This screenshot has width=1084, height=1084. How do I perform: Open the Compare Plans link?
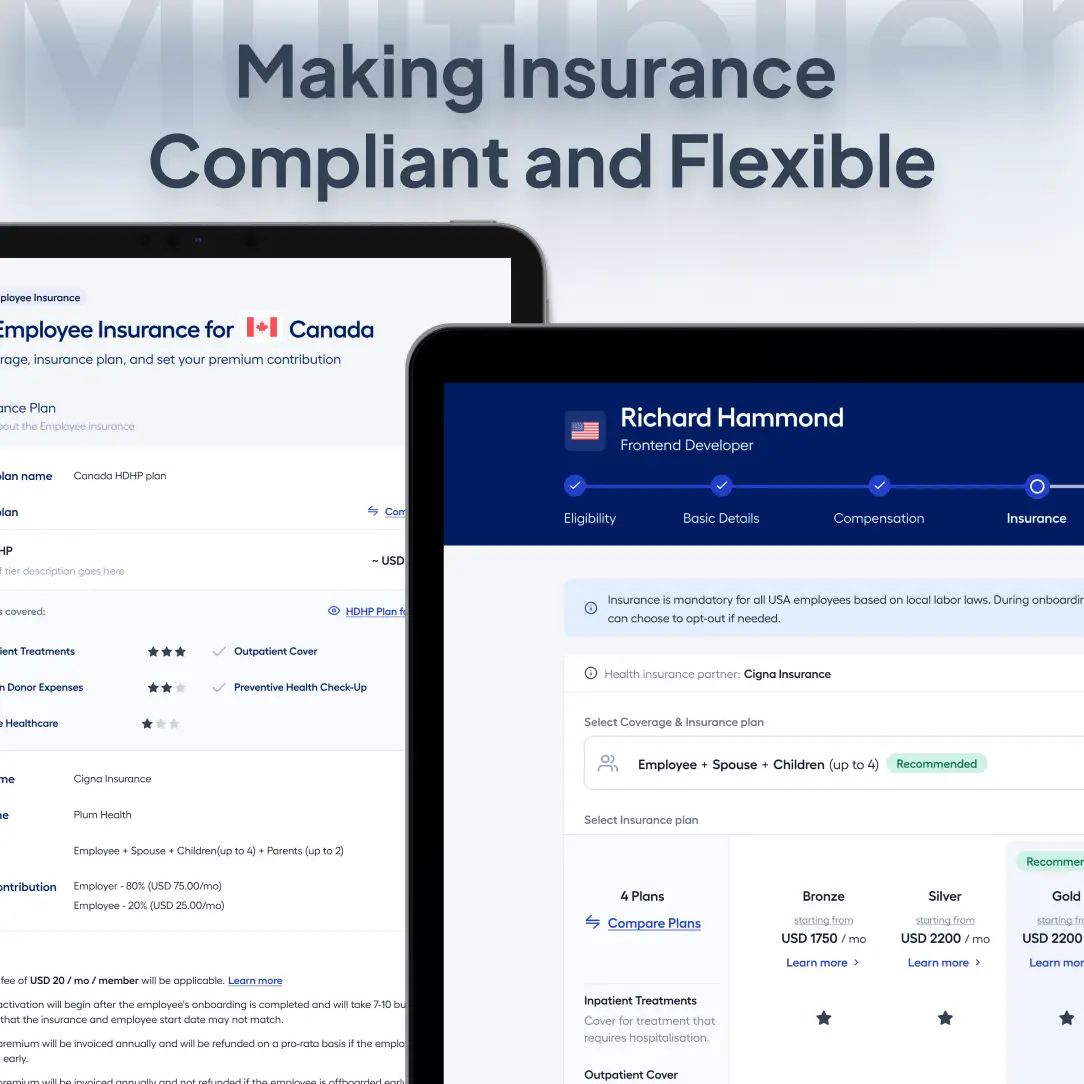[654, 923]
